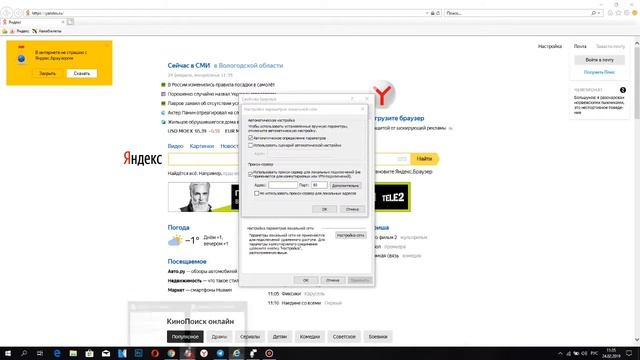The height and width of the screenshot is (360, 640).
Task: Select the Soviet KinoPoisk category
Action: tap(344, 337)
